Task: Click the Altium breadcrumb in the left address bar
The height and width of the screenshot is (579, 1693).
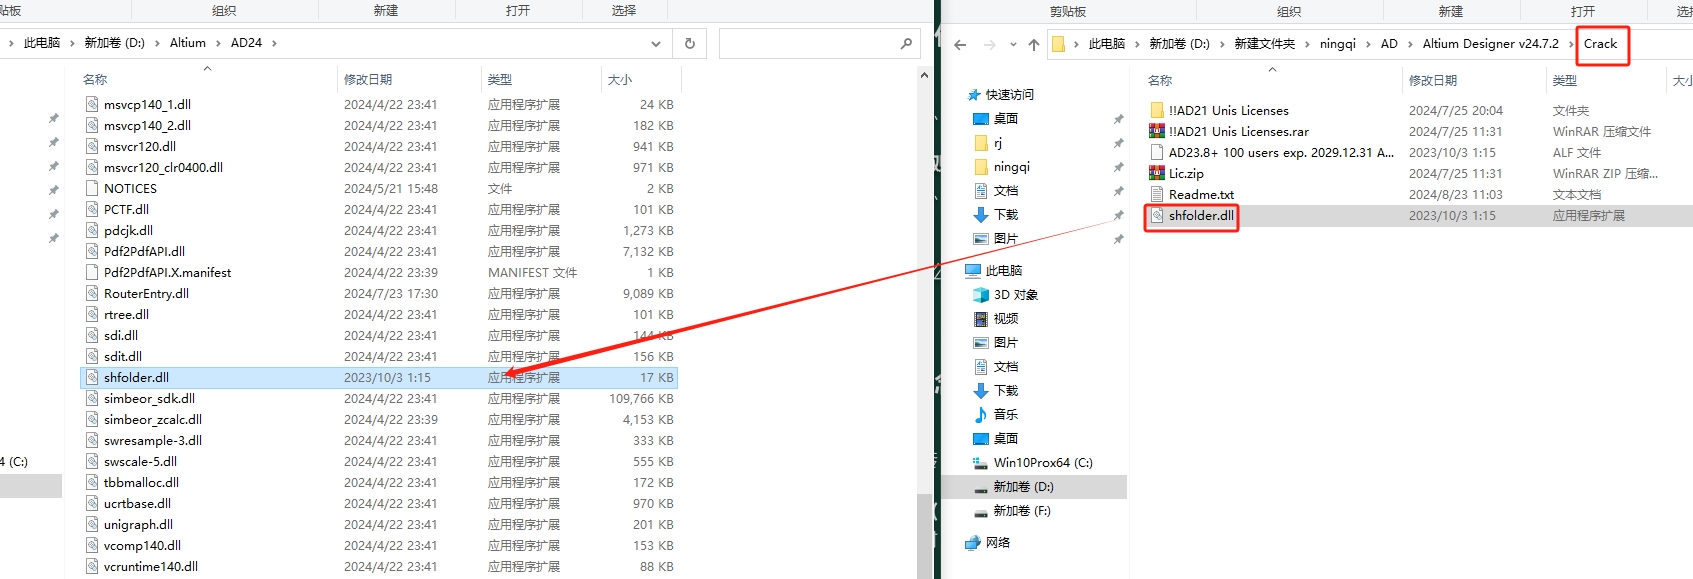Action: (187, 43)
